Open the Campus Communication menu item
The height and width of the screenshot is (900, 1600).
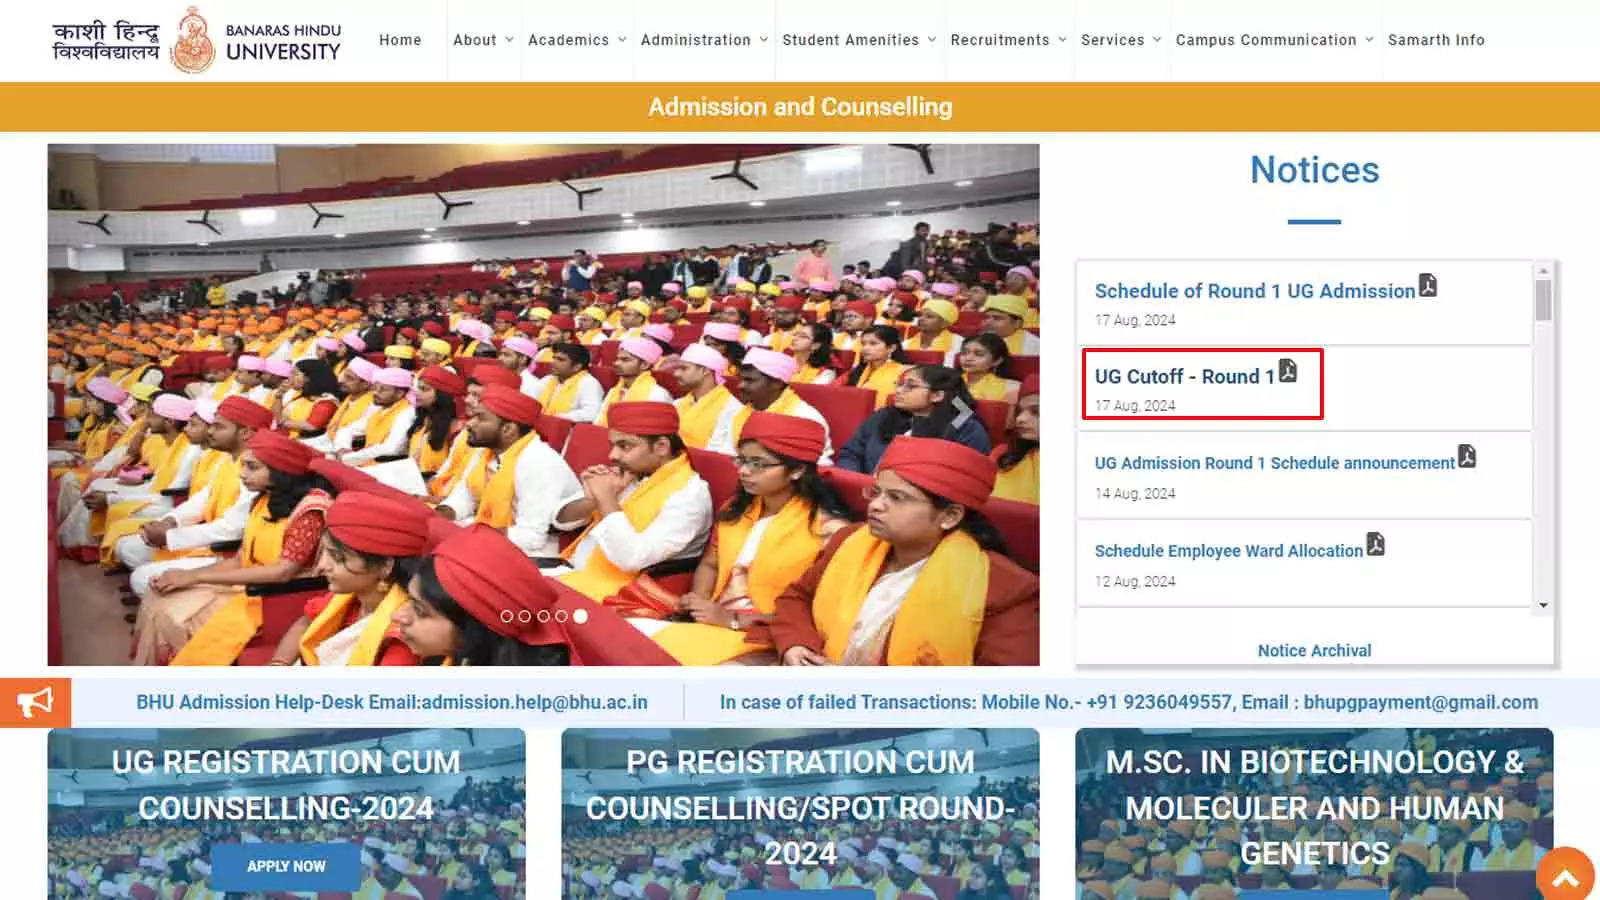coord(1266,40)
